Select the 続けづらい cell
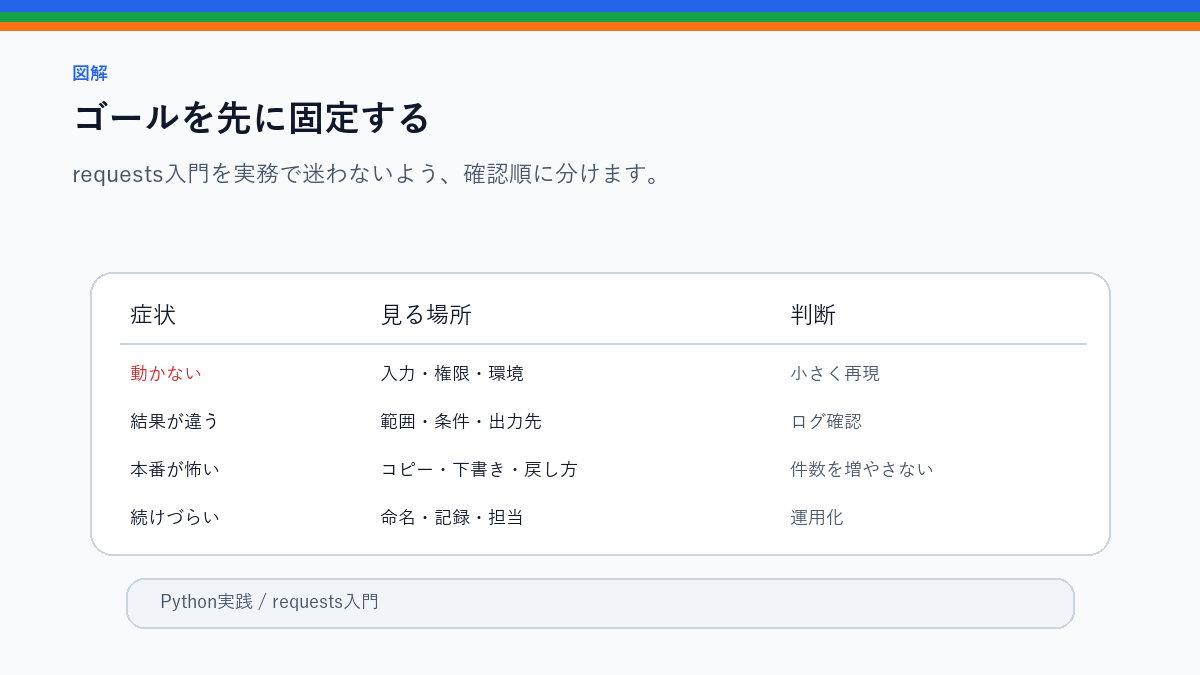The width and height of the screenshot is (1200, 675). click(x=175, y=517)
